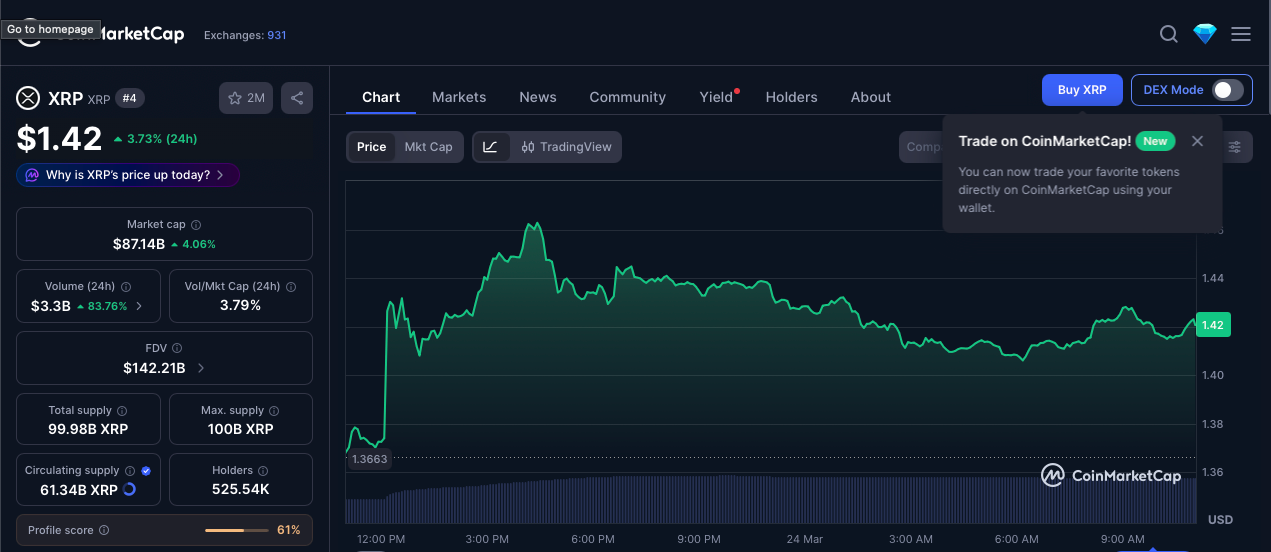Switch to TradingView chart mode
Viewport: 1271px width, 552px height.
pos(566,147)
